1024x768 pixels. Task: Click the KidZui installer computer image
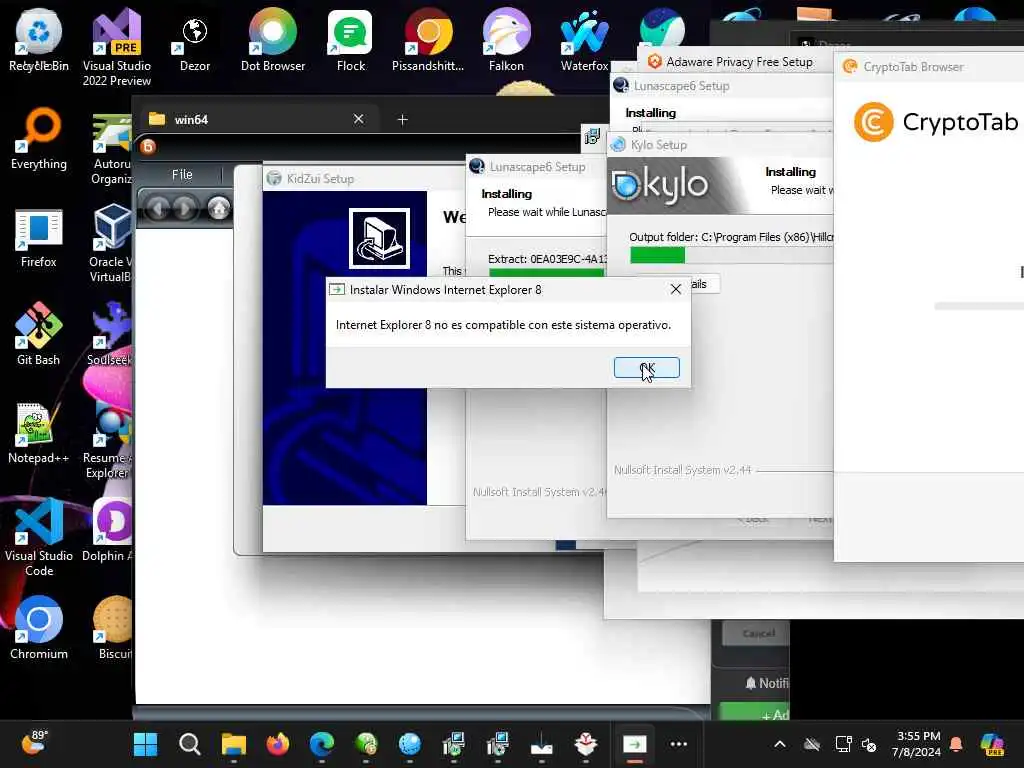coord(379,238)
